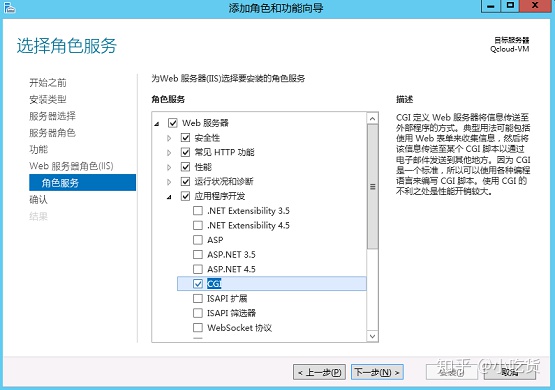Toggle the 性能 checkbox

185,167
